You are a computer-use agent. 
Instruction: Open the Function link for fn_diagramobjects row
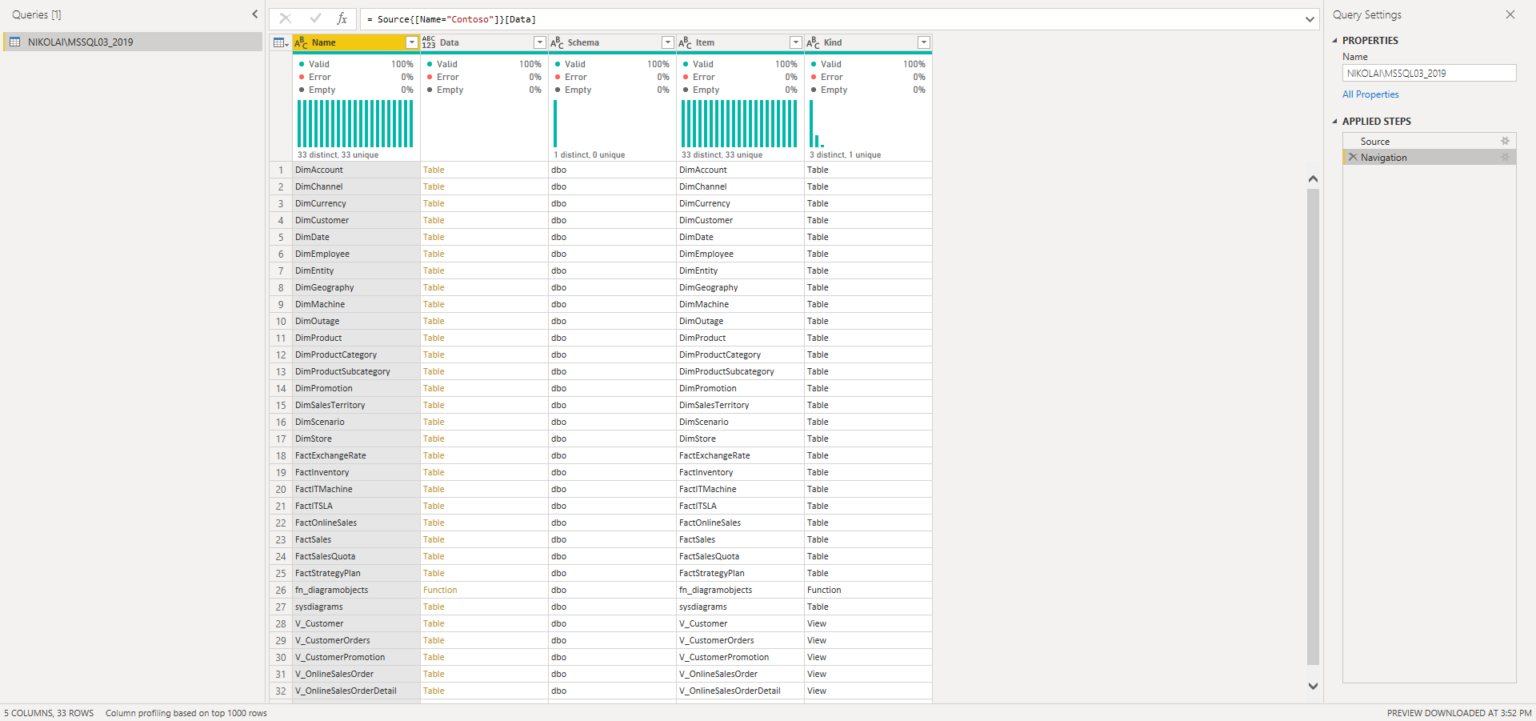tap(440, 590)
